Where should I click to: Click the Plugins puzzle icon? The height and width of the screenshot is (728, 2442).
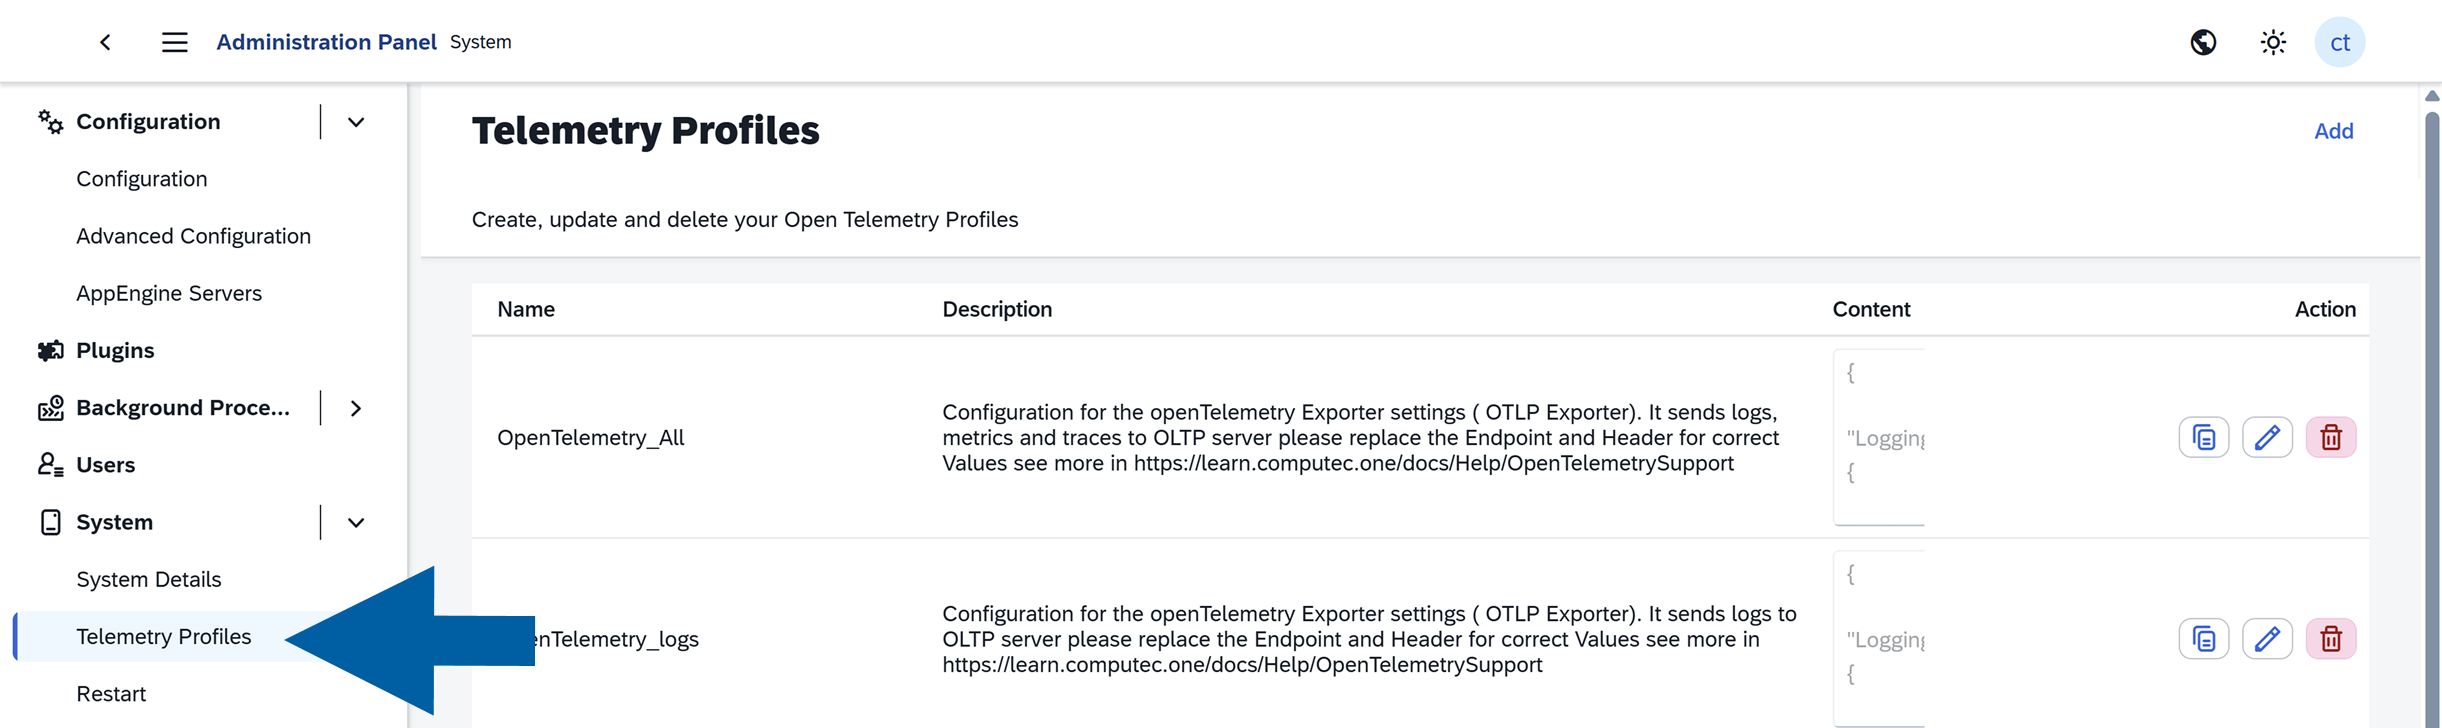click(x=50, y=351)
